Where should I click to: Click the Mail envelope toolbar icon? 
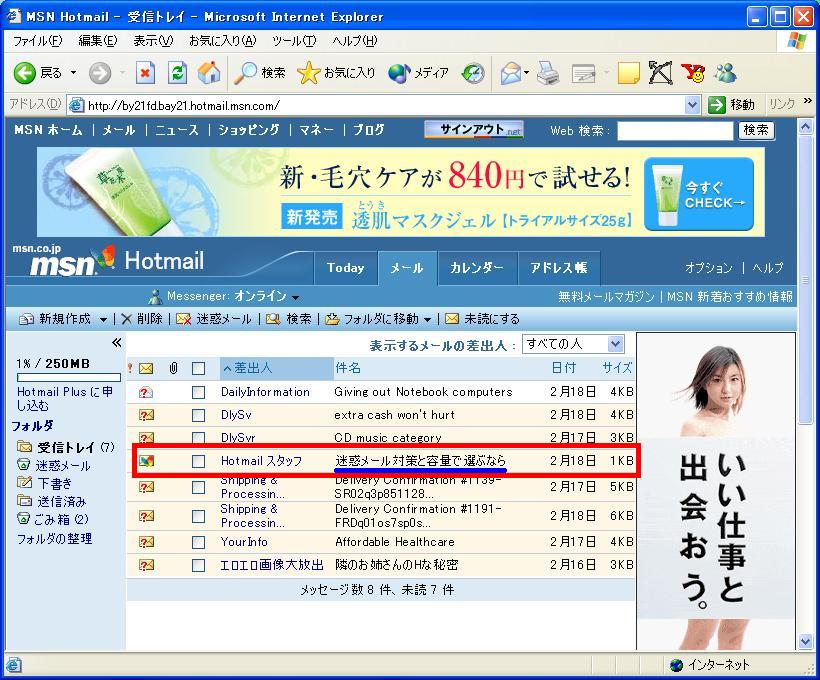point(511,73)
